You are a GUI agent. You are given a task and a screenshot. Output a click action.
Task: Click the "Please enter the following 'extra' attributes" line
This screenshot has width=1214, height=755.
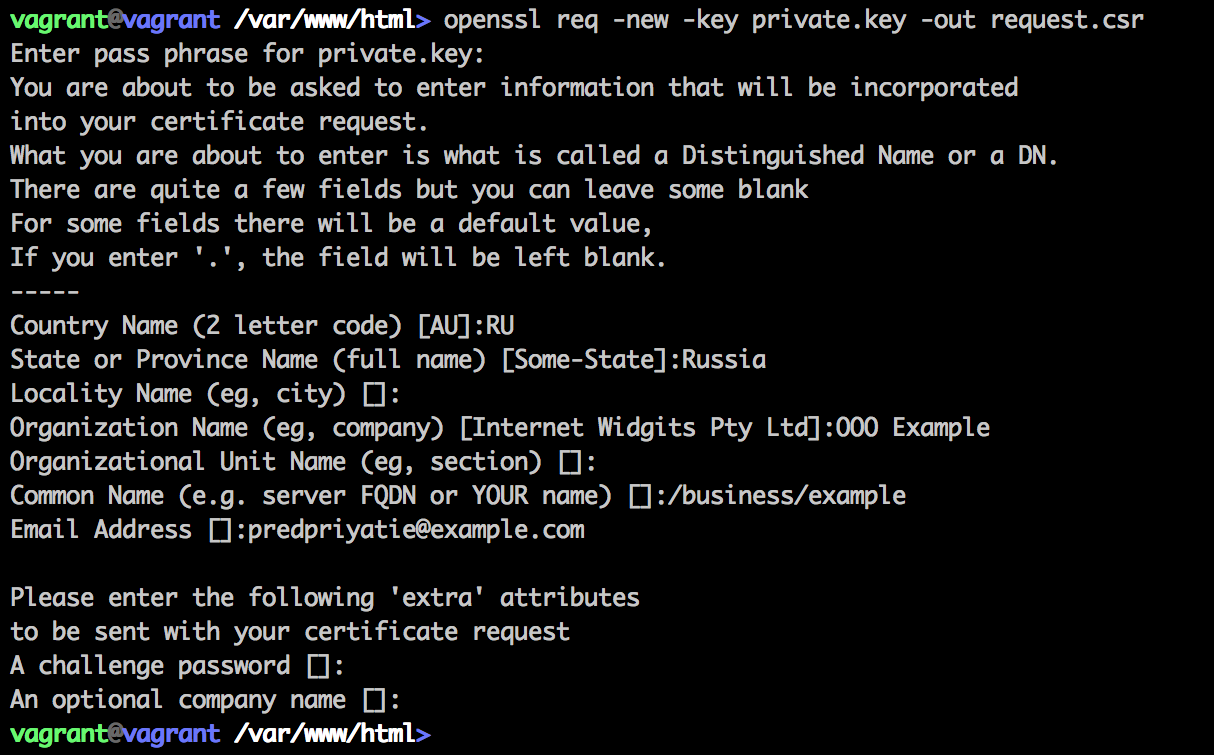point(325,597)
